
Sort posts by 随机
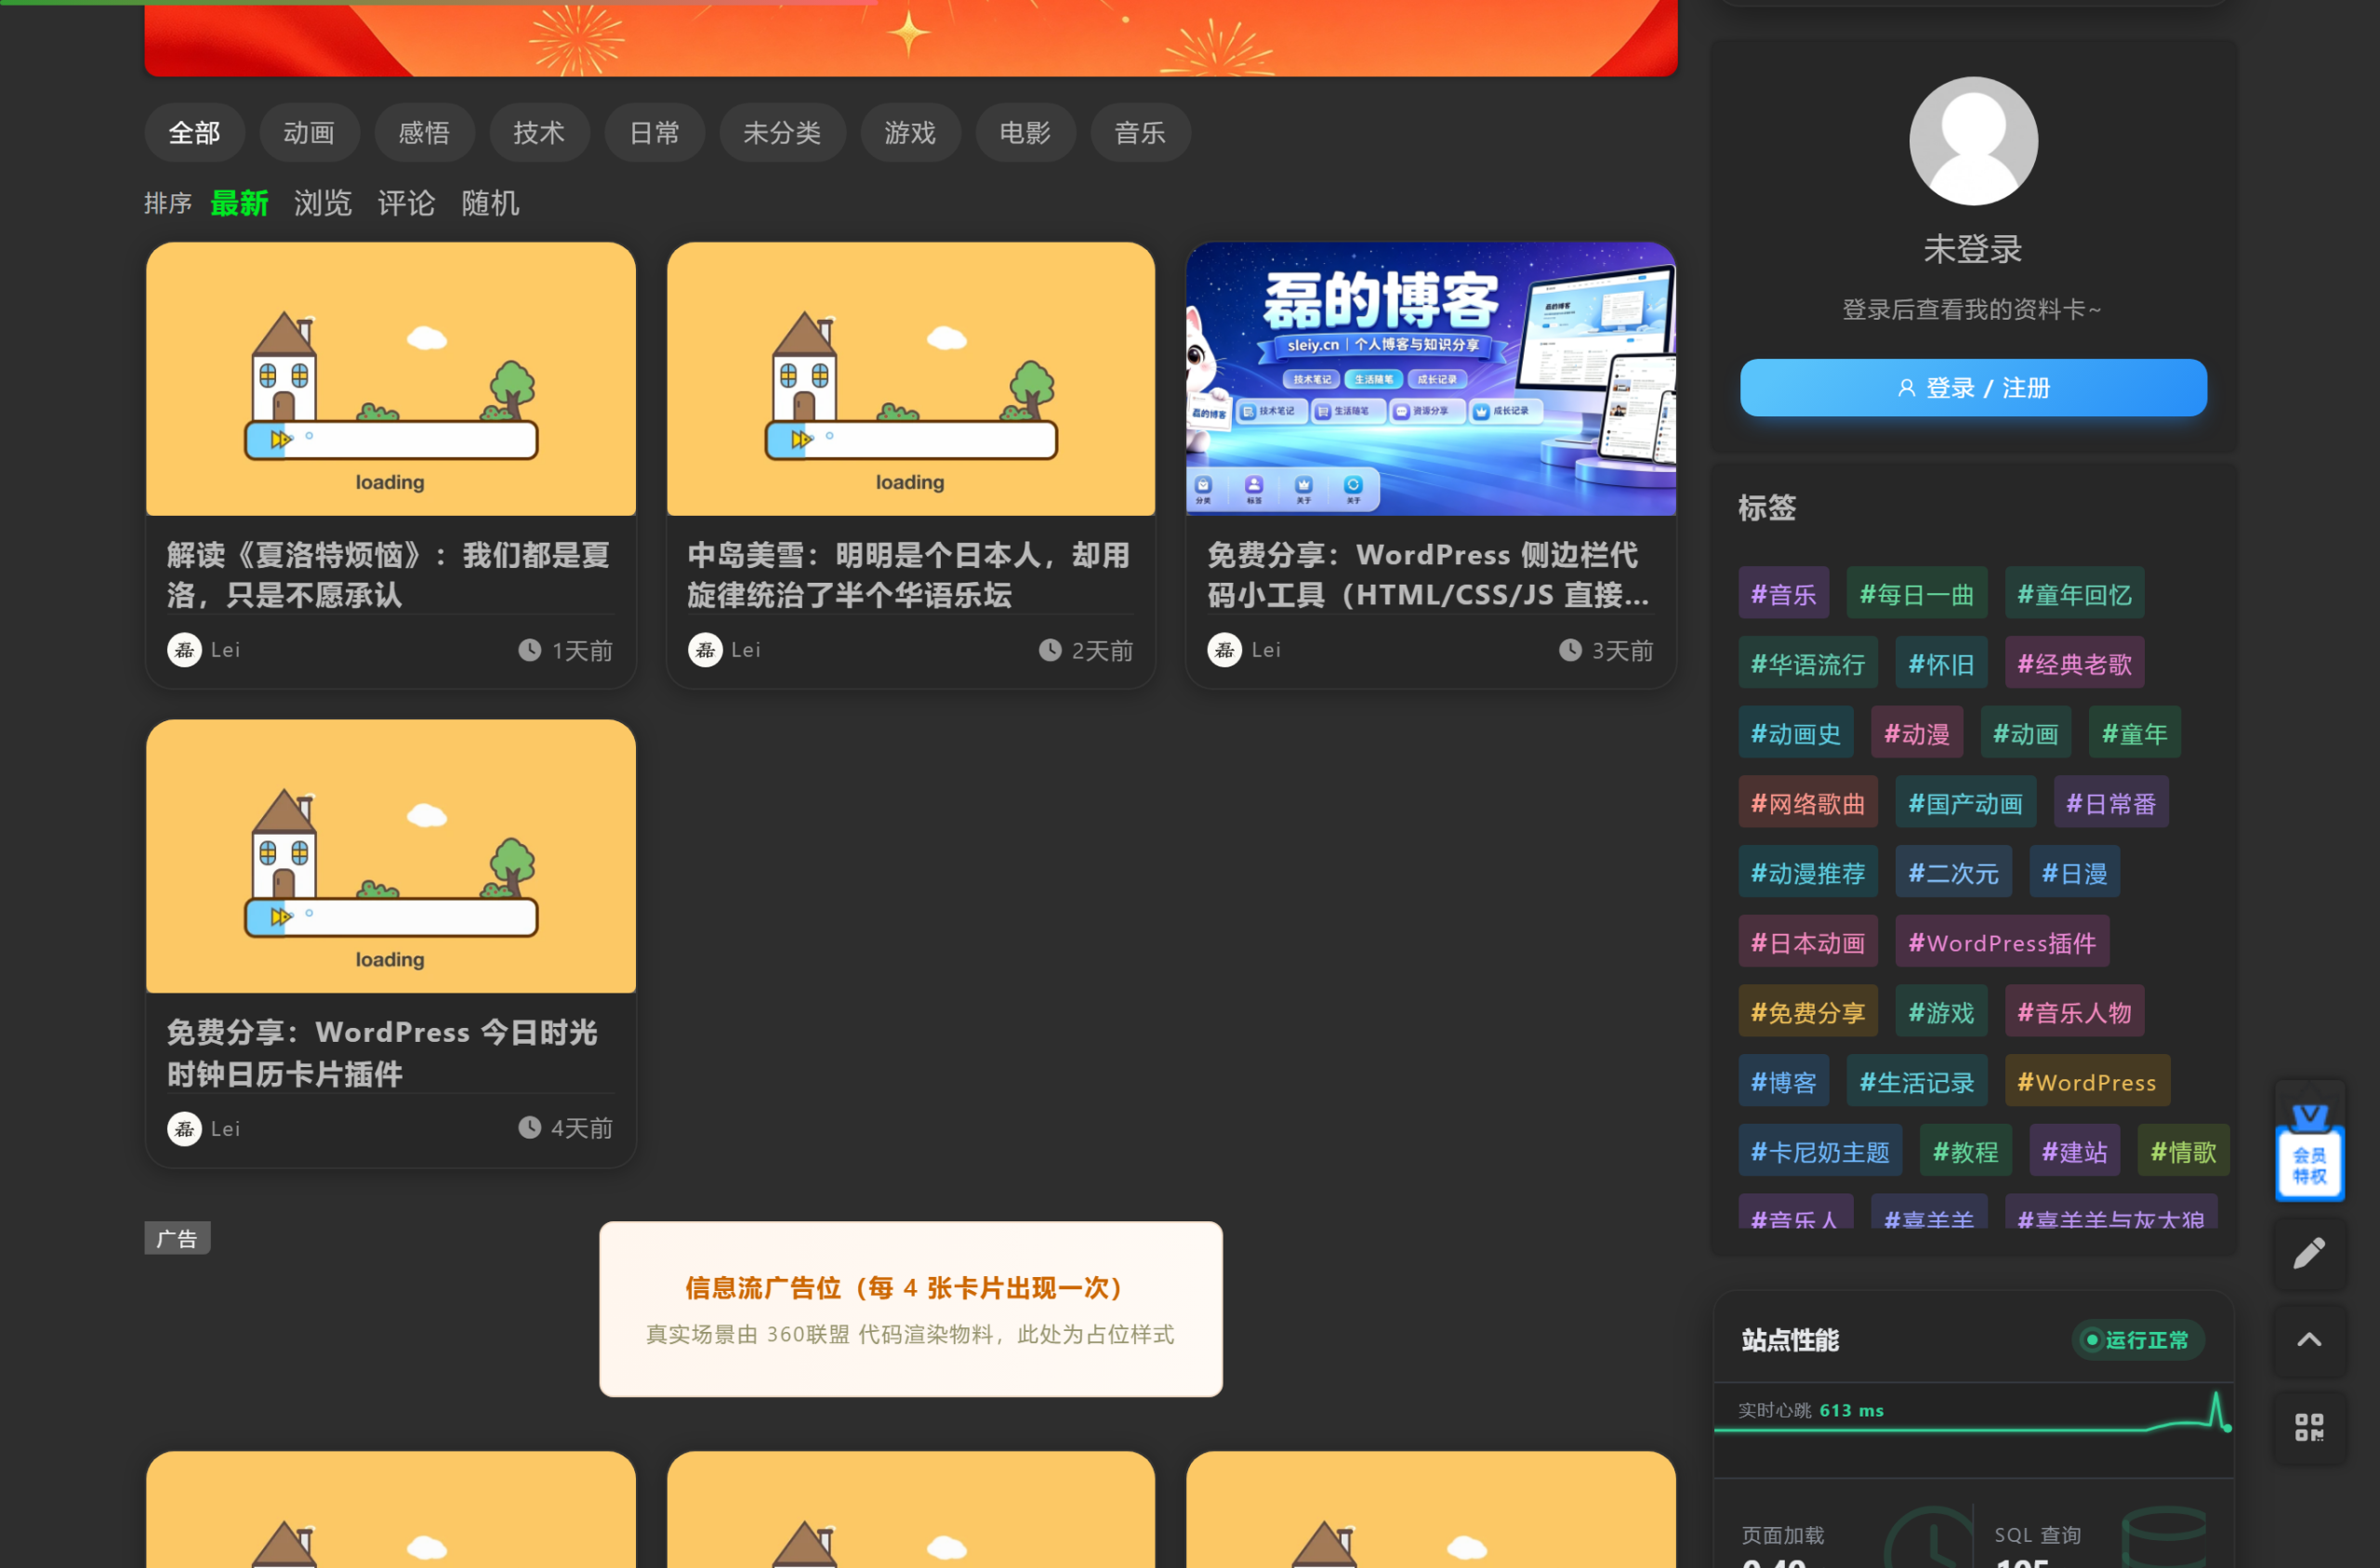click(490, 203)
